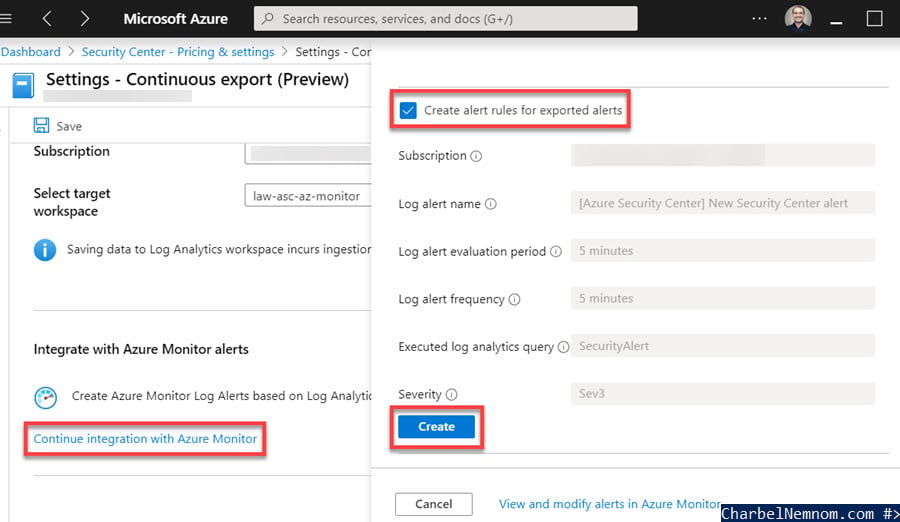
Task: Click the Log alert frequency field
Action: coord(723,298)
